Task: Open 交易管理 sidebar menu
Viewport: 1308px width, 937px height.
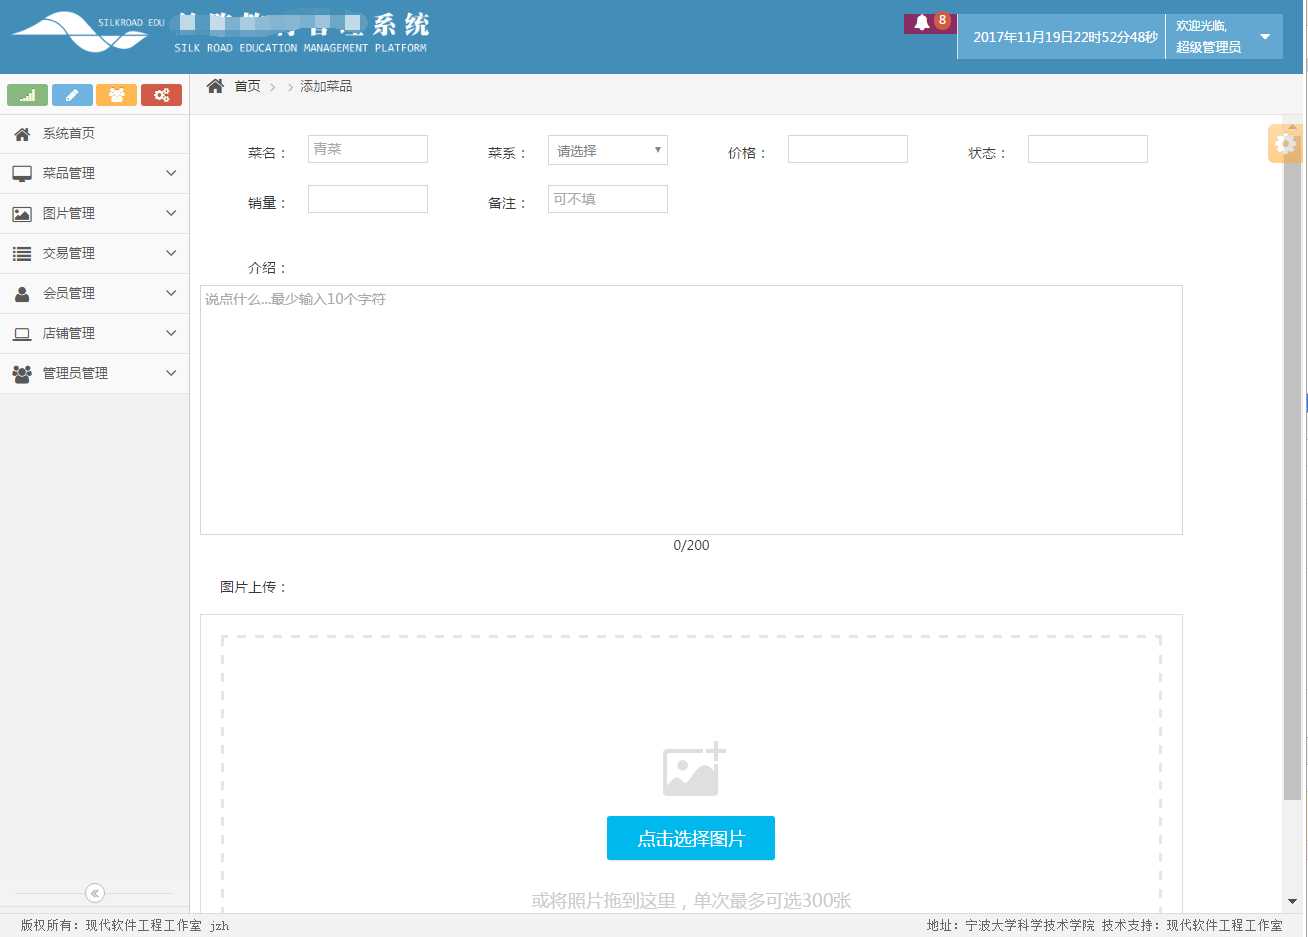Action: [x=94, y=253]
